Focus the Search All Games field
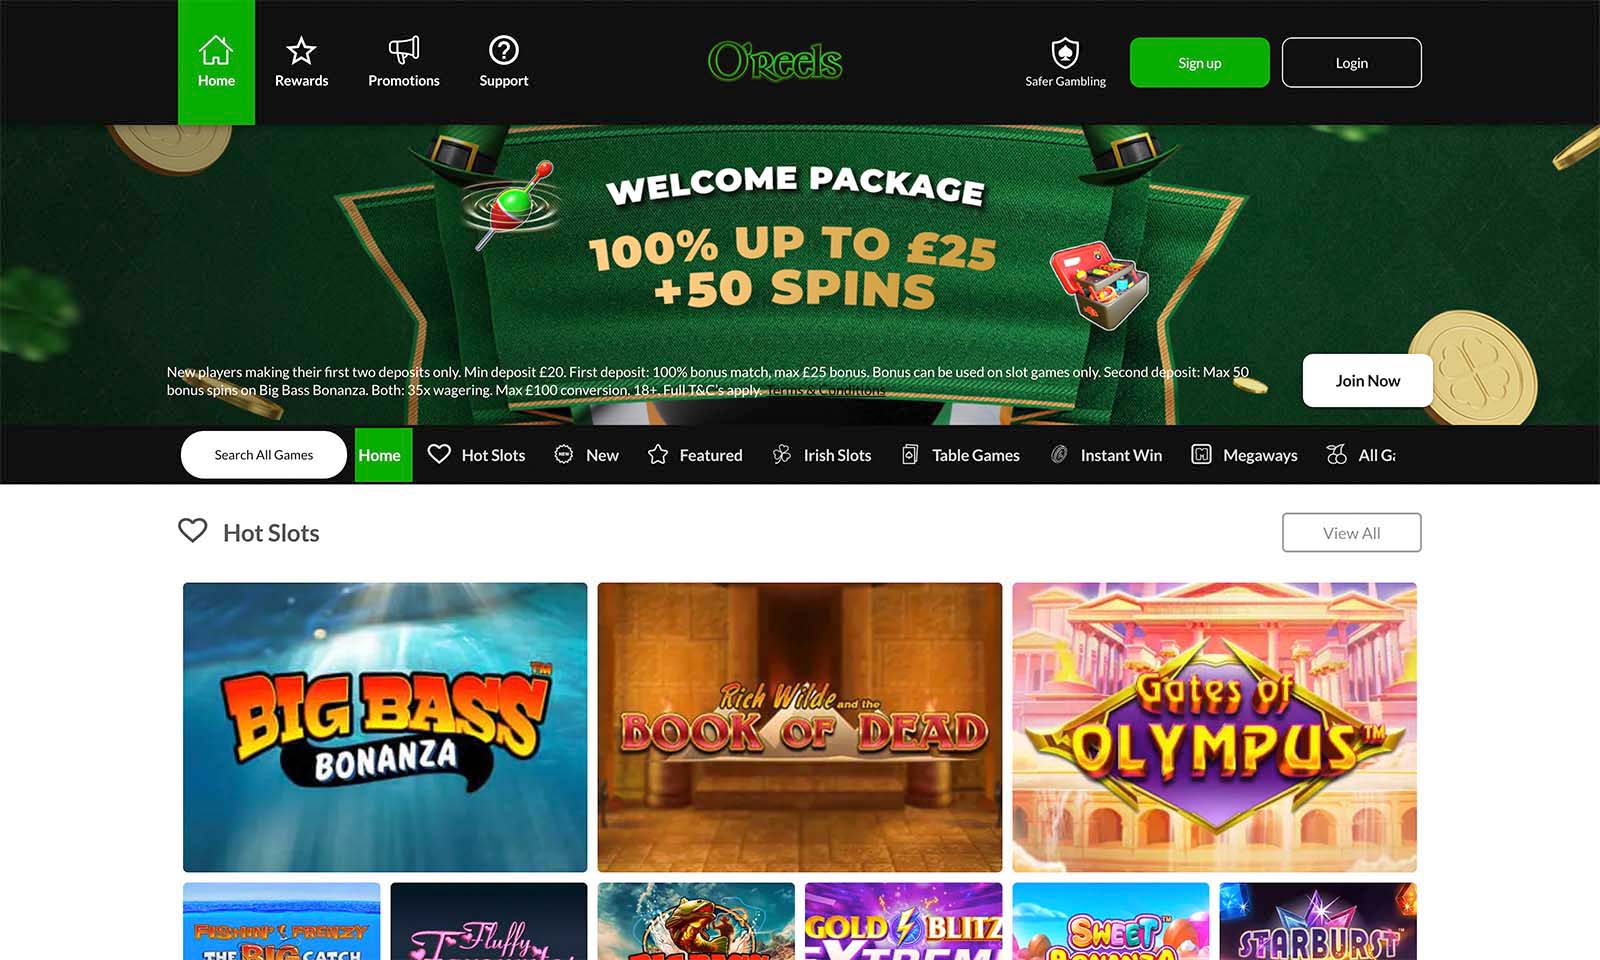 pyautogui.click(x=264, y=455)
